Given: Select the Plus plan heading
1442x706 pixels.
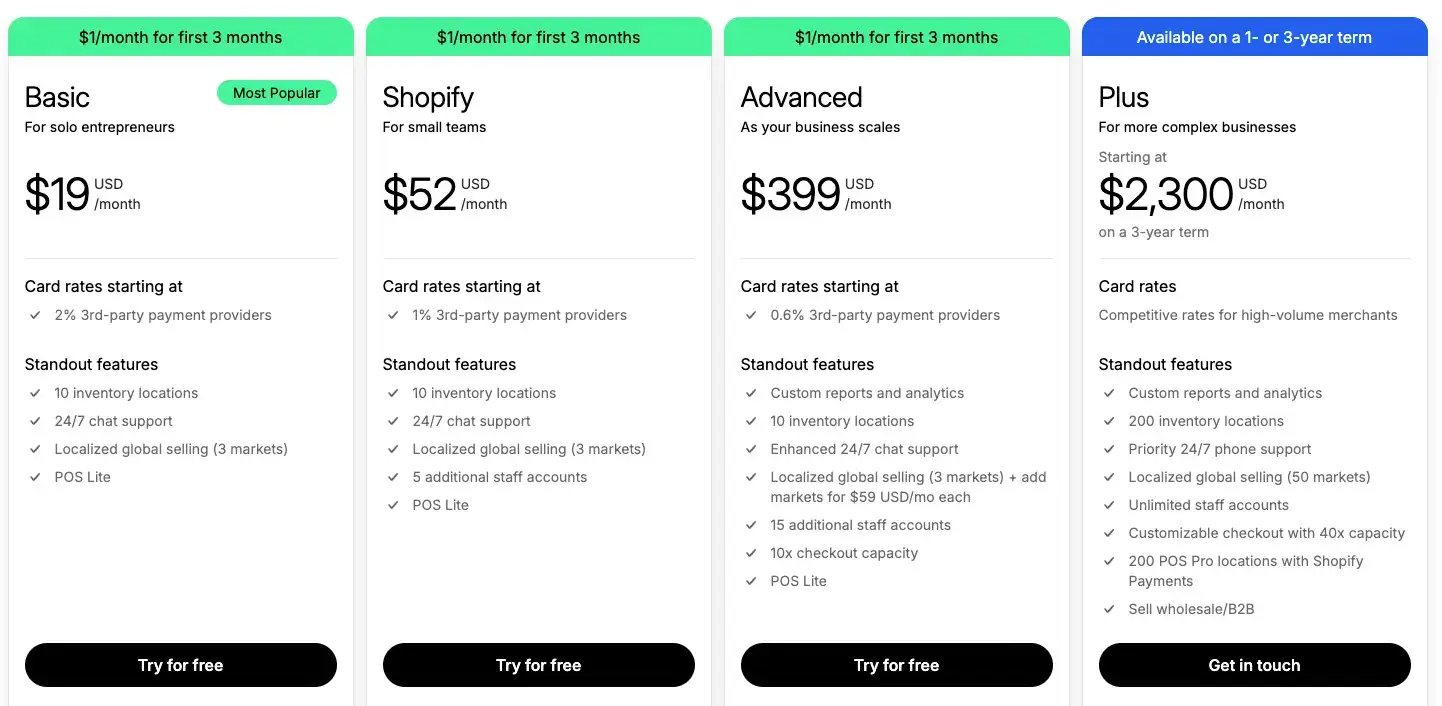Looking at the screenshot, I should [1122, 97].
